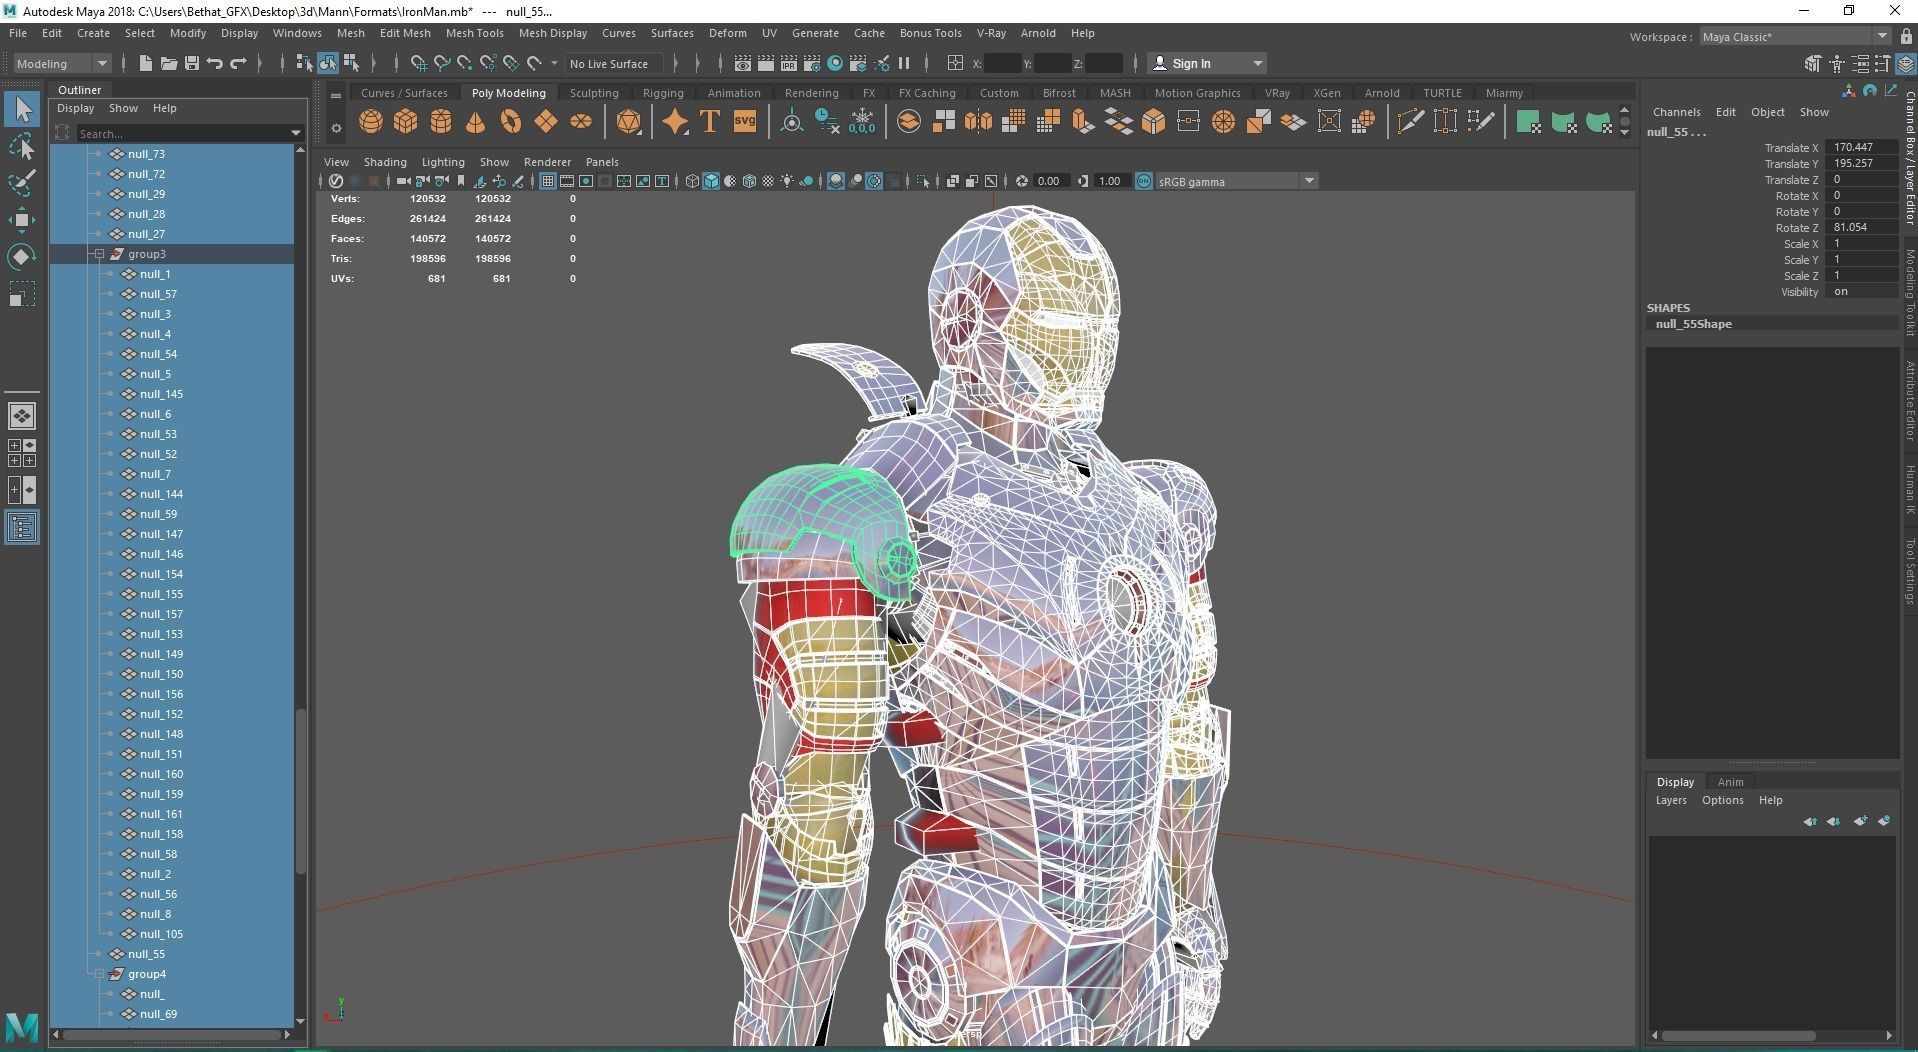Switch to the Sculpting shelf tab
The height and width of the screenshot is (1052, 1918).
pyautogui.click(x=594, y=93)
